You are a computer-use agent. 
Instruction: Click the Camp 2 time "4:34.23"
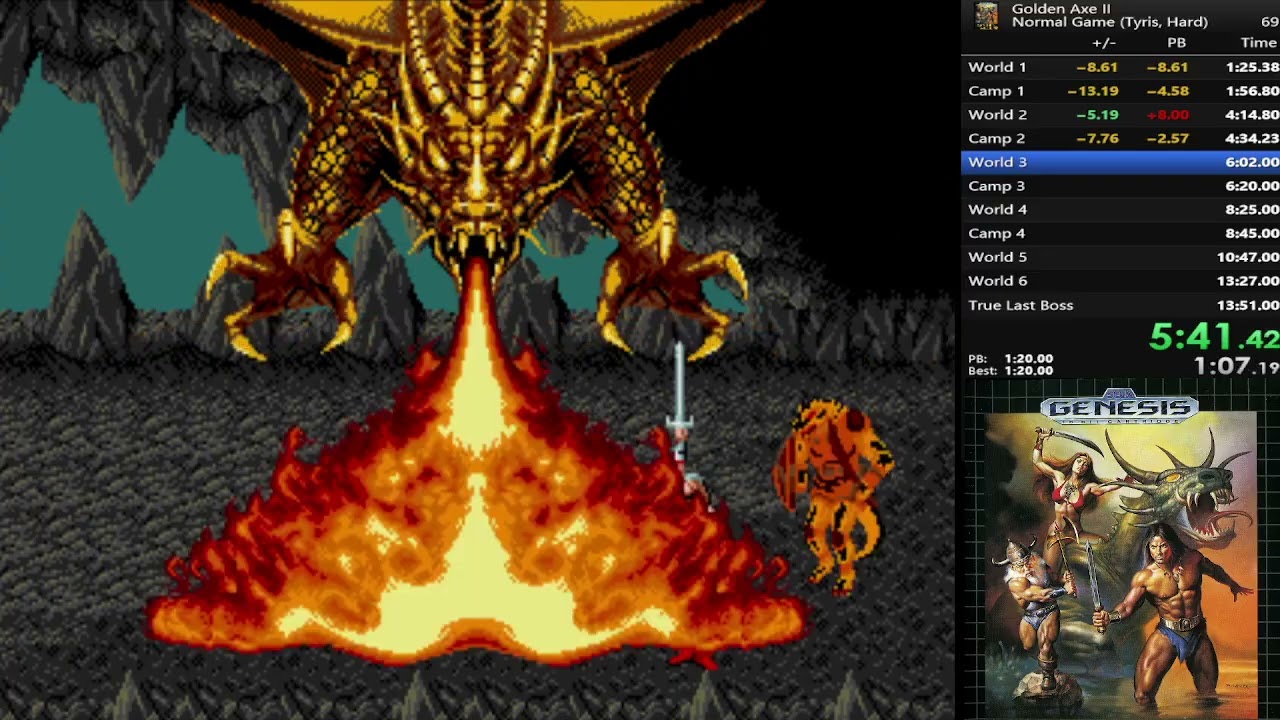pyautogui.click(x=1252, y=139)
